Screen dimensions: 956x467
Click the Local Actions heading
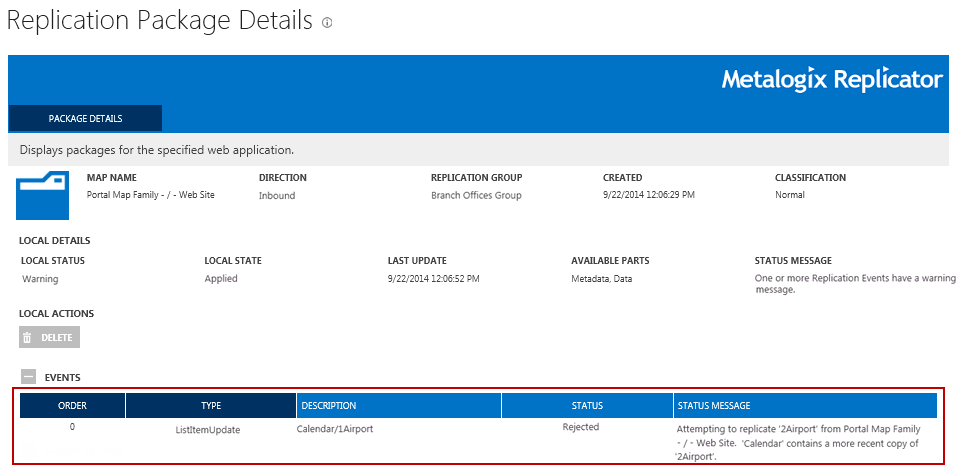tap(57, 313)
